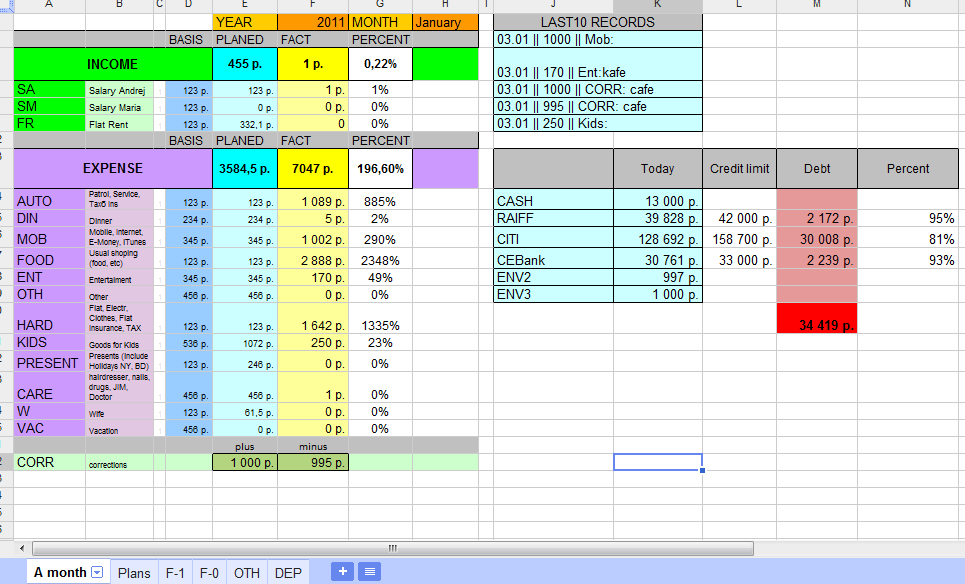Select KIDS planned value 1072 p.

pyautogui.click(x=245, y=343)
